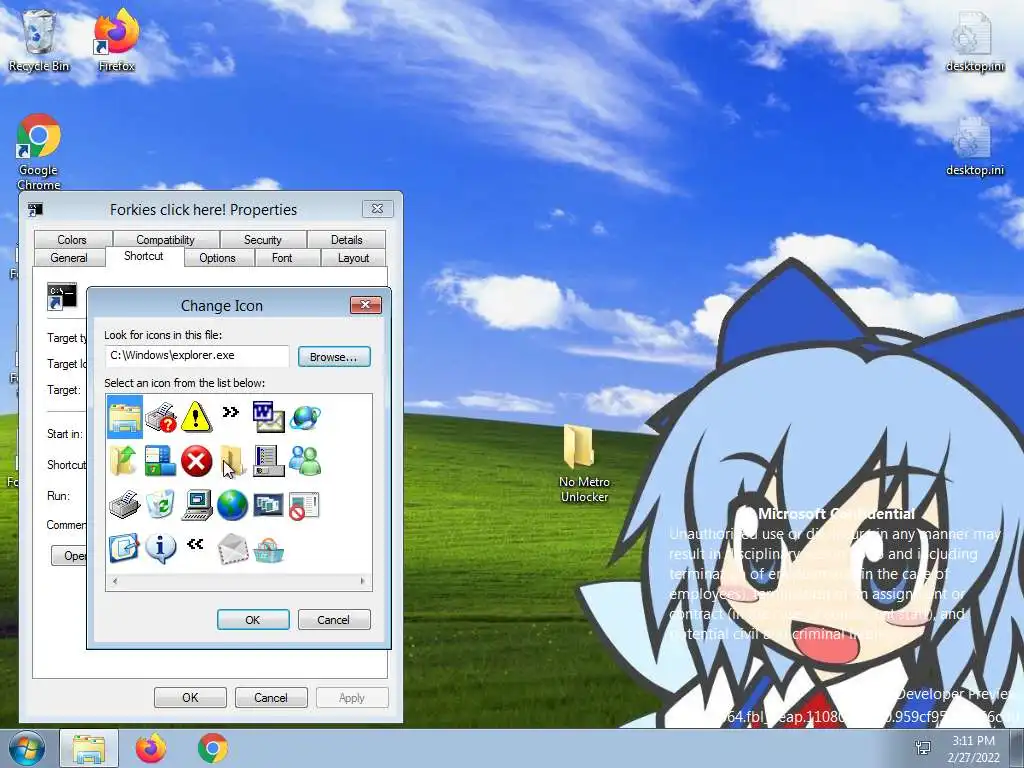Viewport: 1024px width, 768px height.
Task: Choose the blocked window with prohibited sign icon
Action: 304,505
